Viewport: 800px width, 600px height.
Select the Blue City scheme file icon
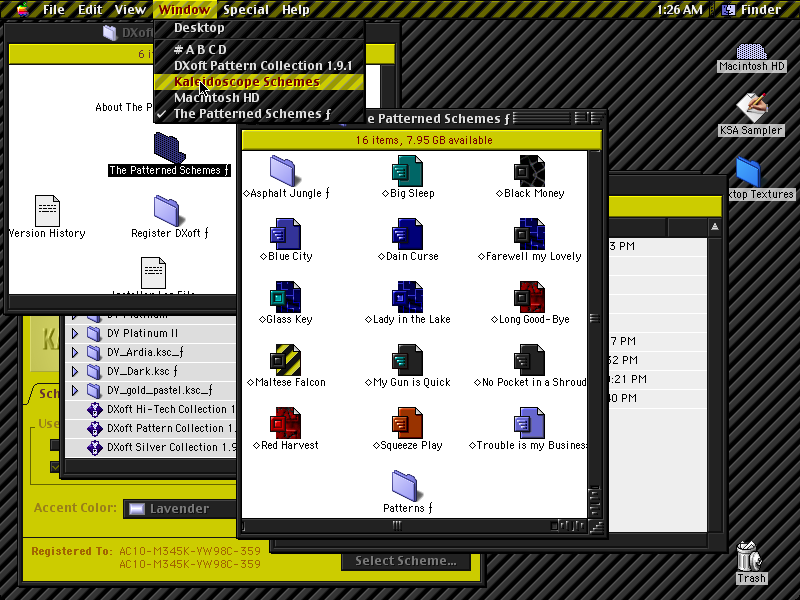point(285,234)
